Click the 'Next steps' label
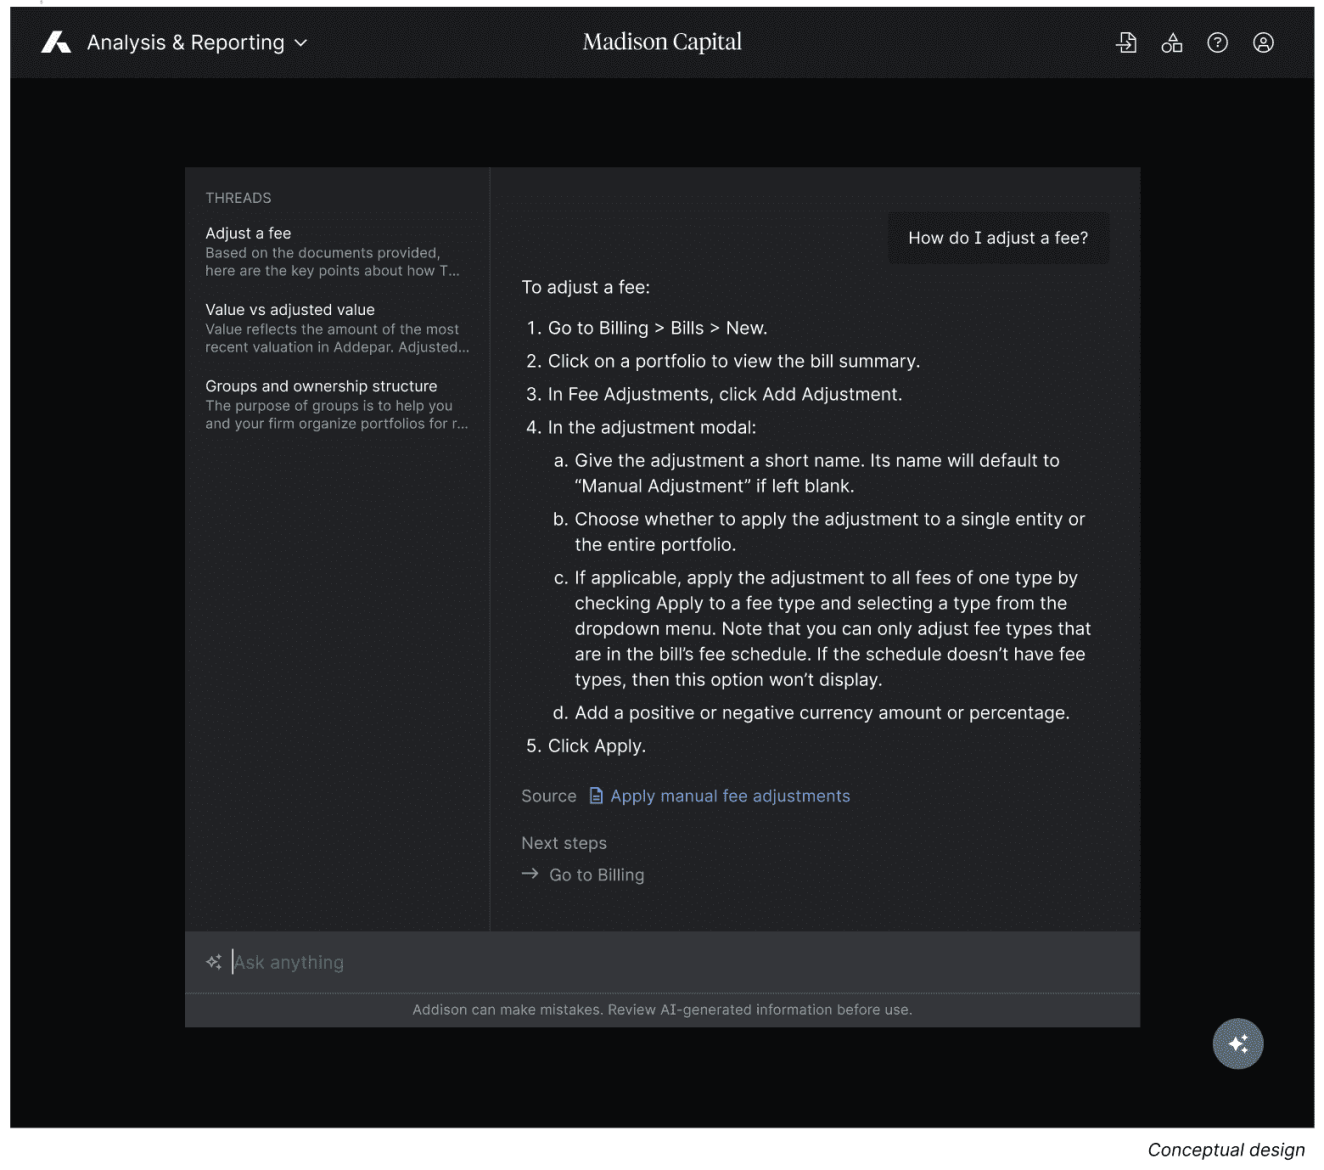1324x1170 pixels. pyautogui.click(x=564, y=843)
